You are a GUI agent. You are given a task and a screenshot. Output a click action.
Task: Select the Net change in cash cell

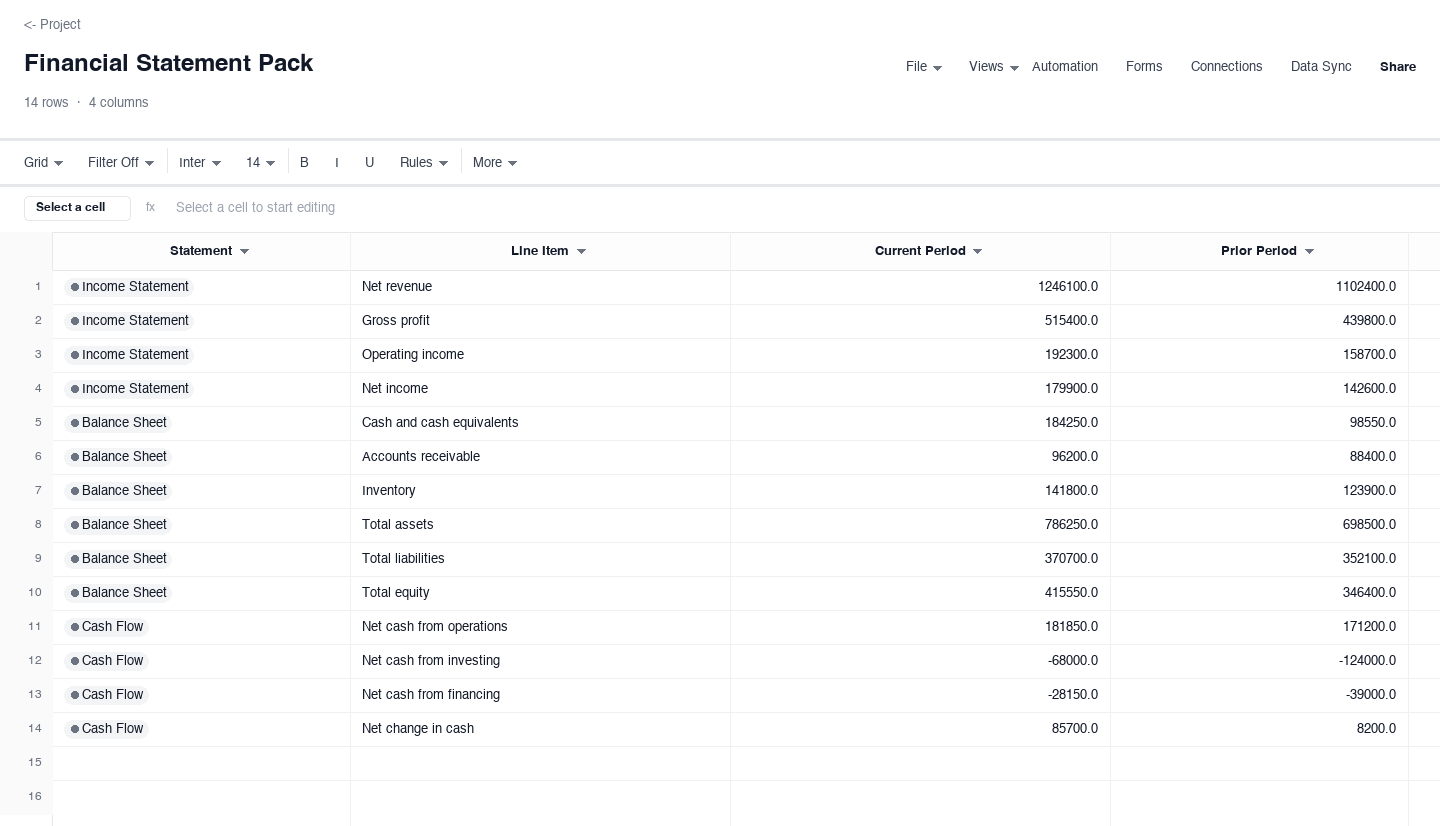tap(540, 729)
